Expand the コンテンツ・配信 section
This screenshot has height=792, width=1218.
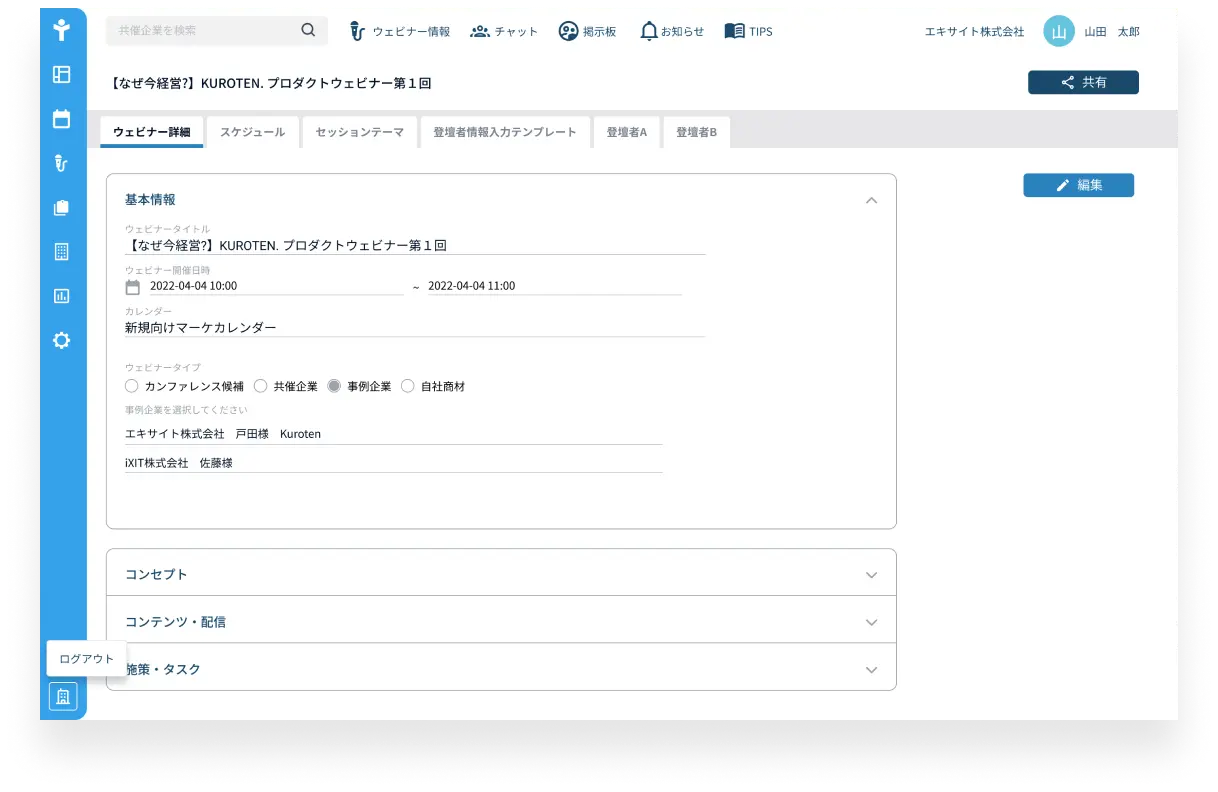(x=871, y=622)
